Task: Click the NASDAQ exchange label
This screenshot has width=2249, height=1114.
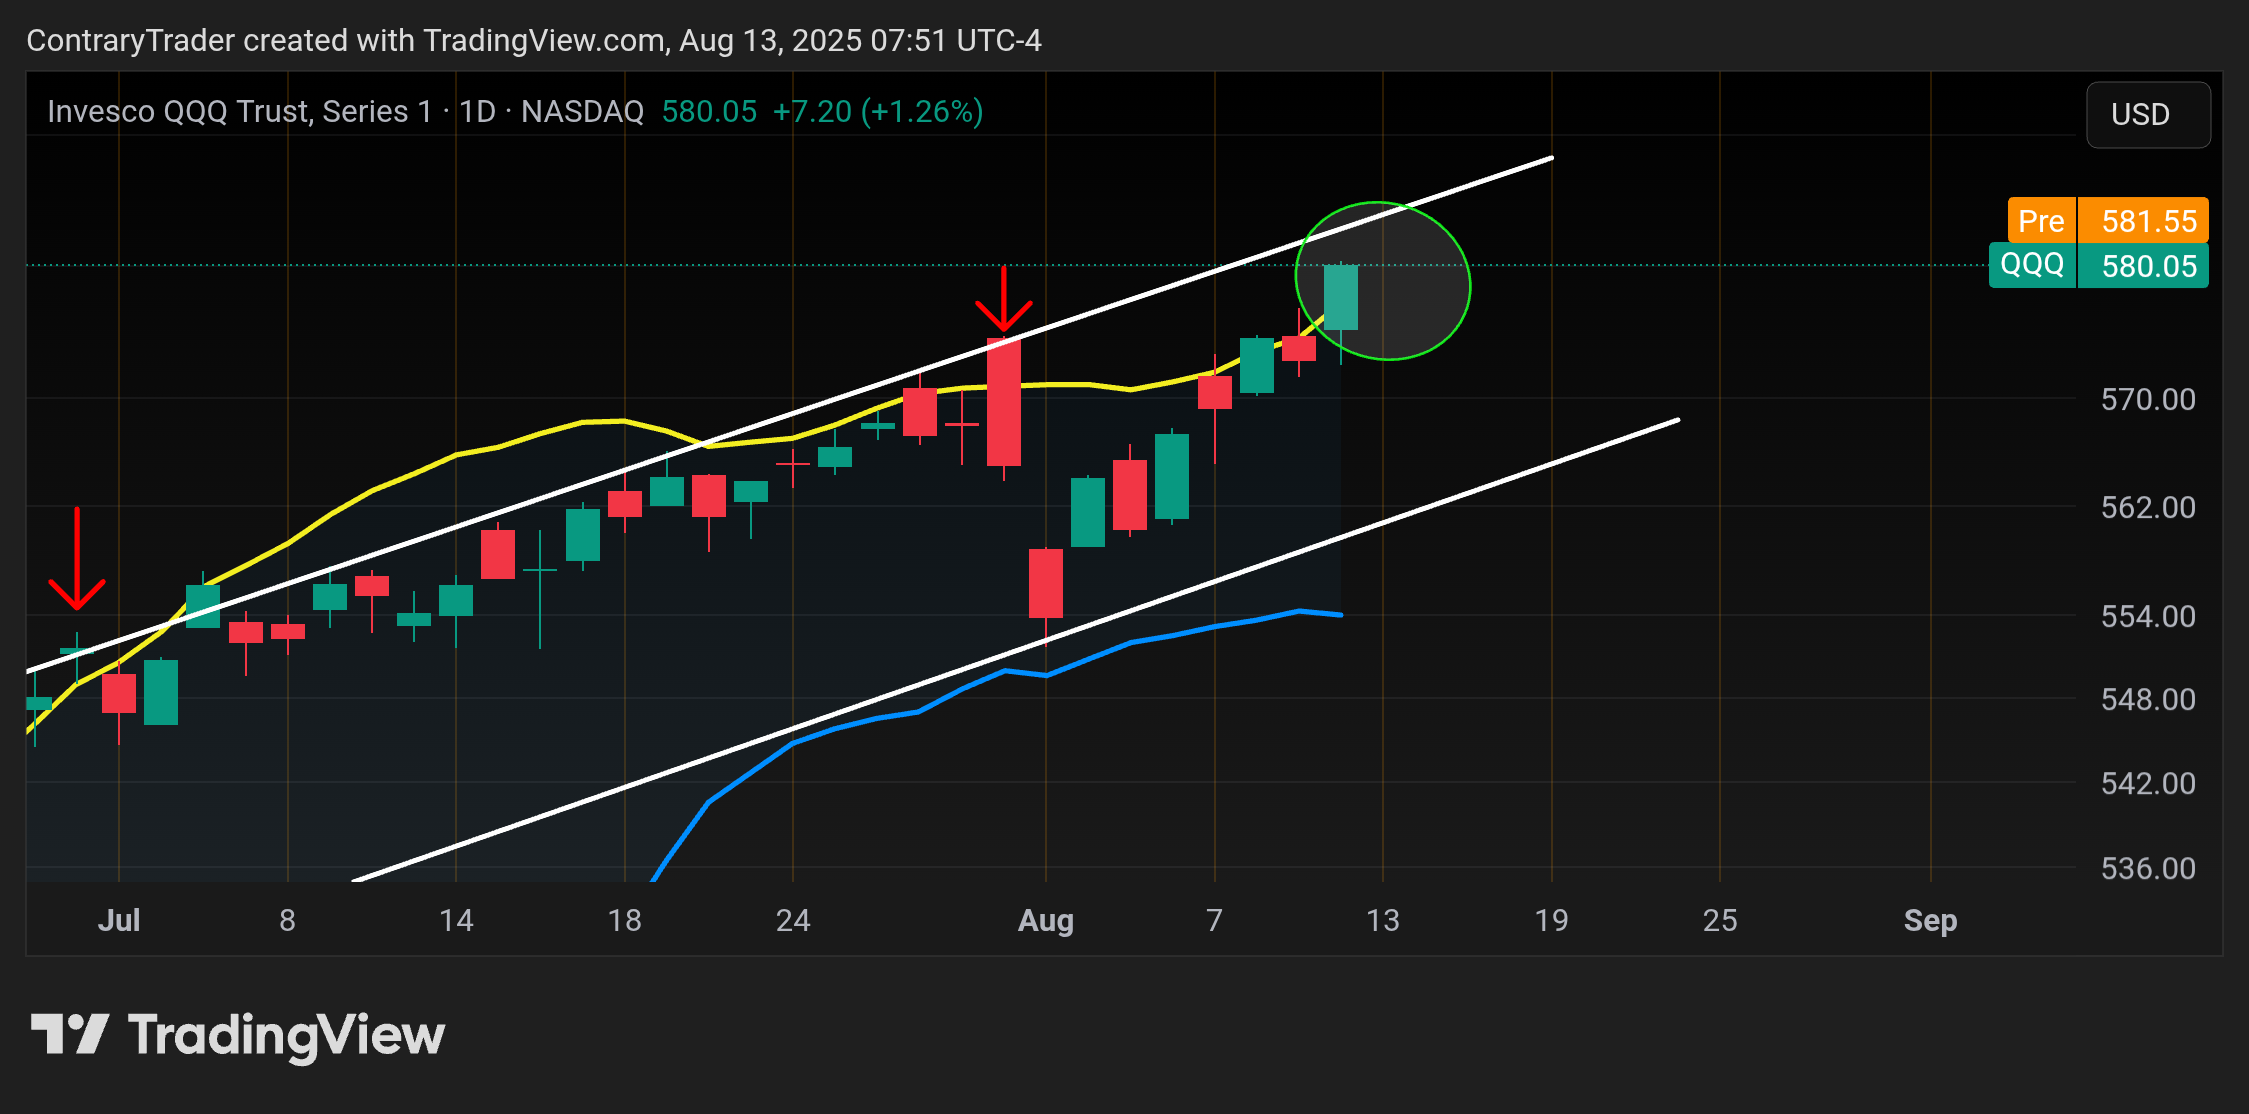Action: pyautogui.click(x=583, y=111)
